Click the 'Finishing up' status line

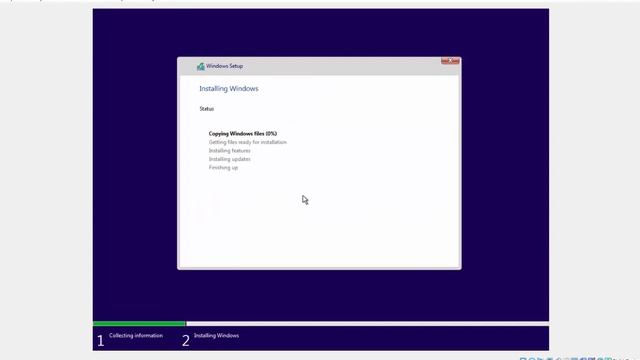(223, 168)
